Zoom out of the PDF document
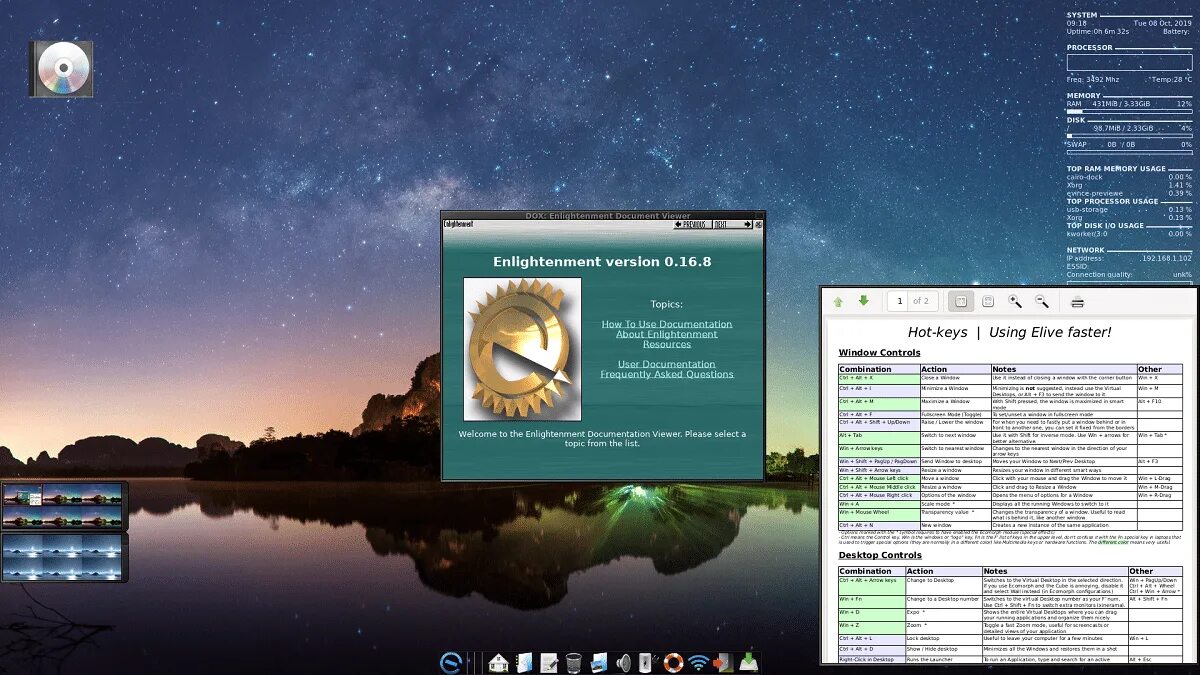This screenshot has width=1200, height=675. [x=1042, y=301]
